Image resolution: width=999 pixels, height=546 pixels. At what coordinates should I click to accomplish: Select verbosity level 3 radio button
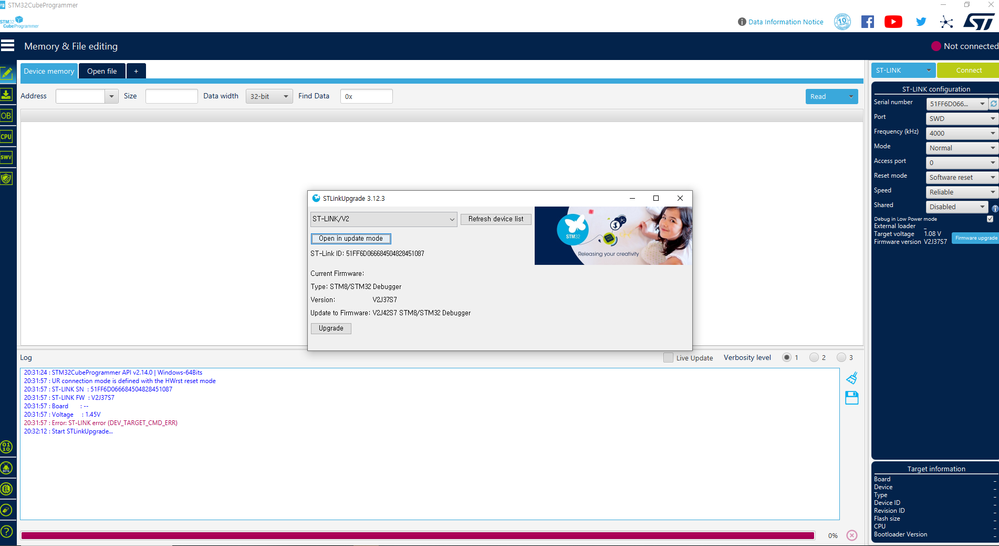point(841,357)
